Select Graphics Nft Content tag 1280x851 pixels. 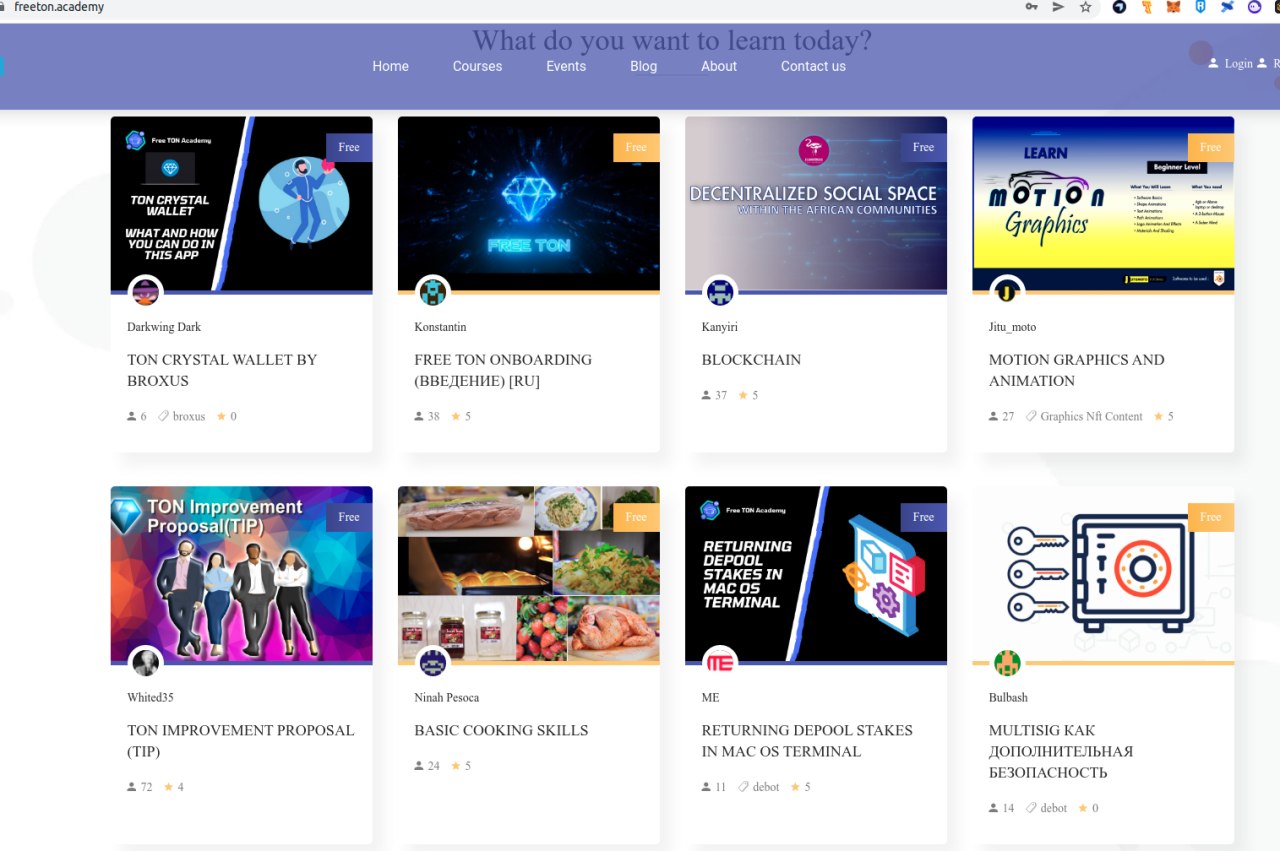pos(1090,416)
